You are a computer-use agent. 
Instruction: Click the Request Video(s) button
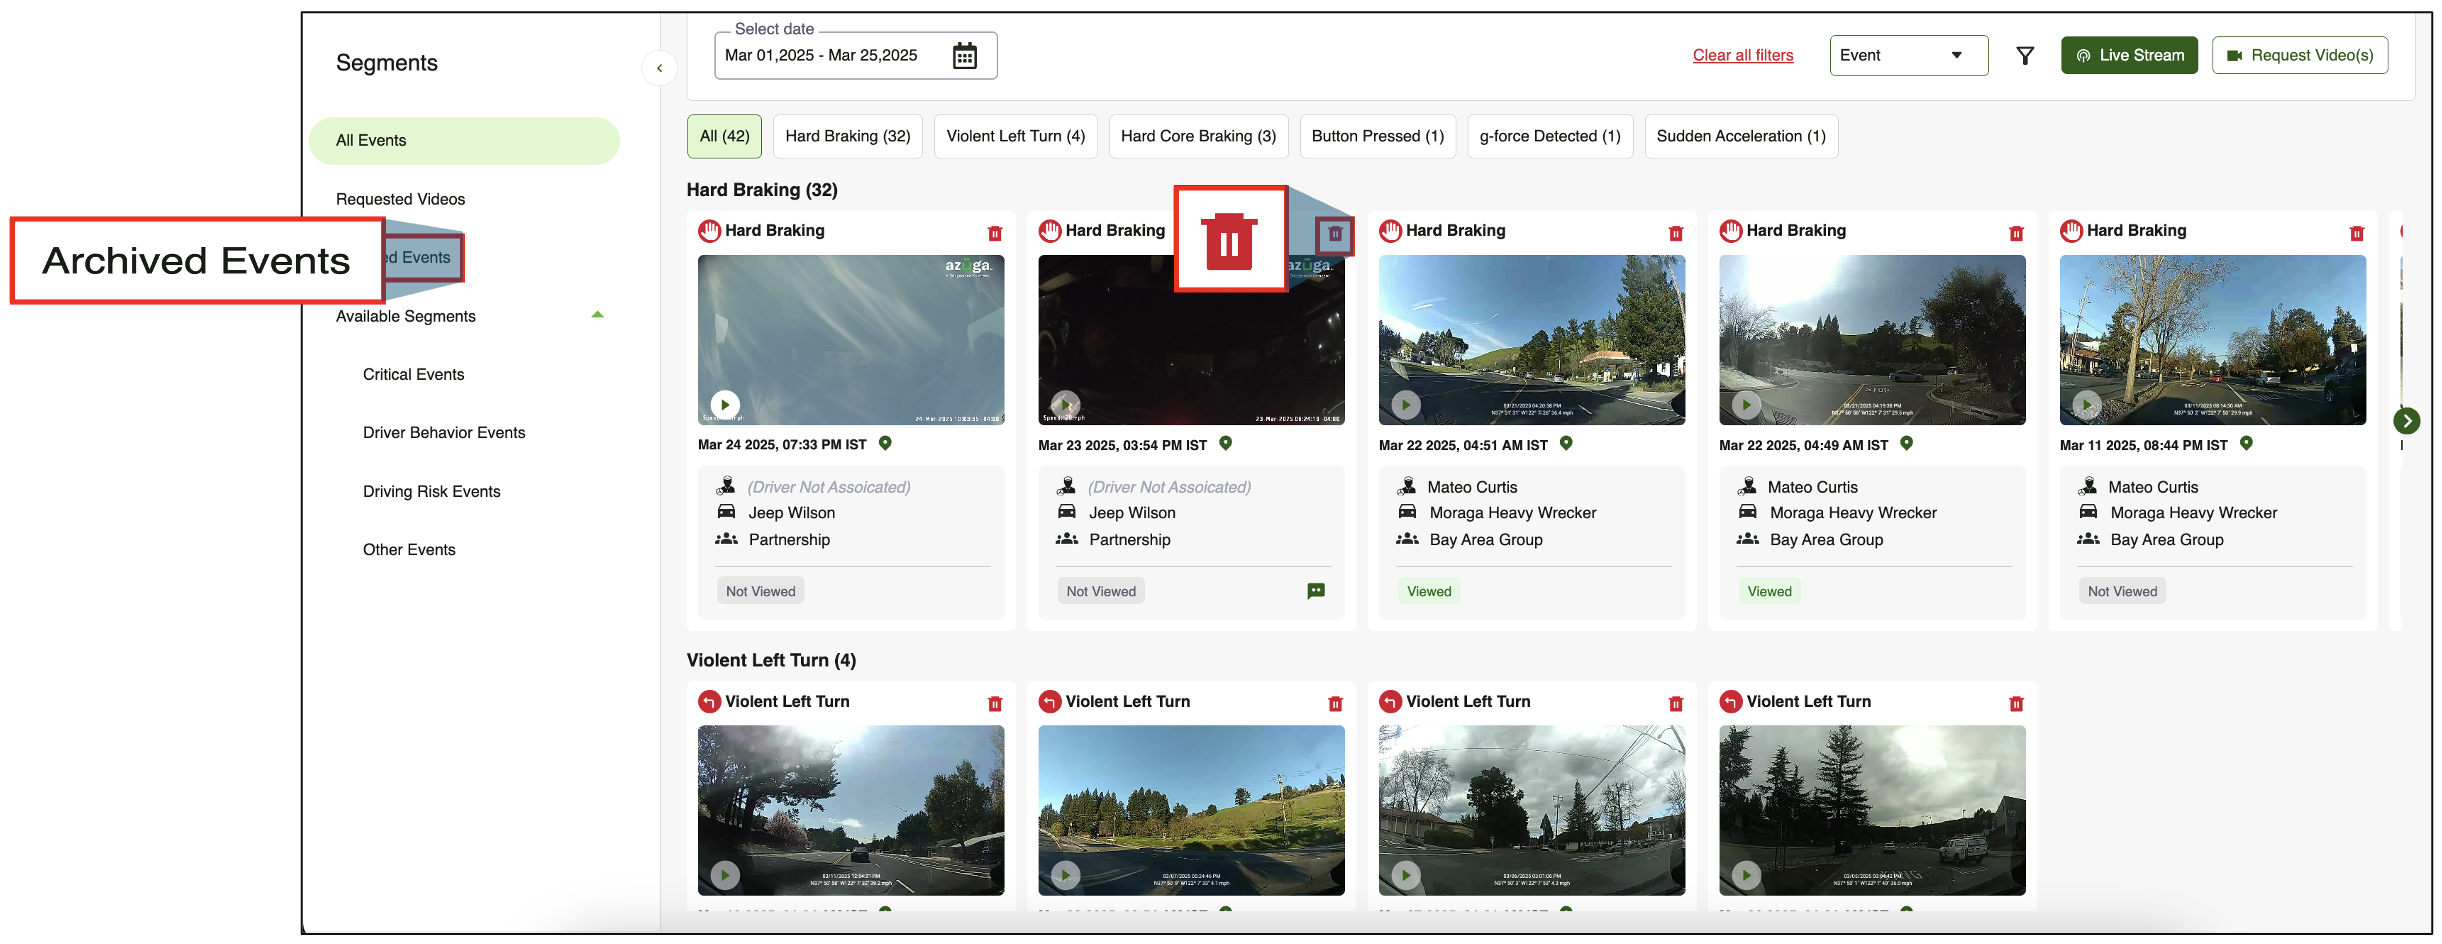[x=2299, y=56]
